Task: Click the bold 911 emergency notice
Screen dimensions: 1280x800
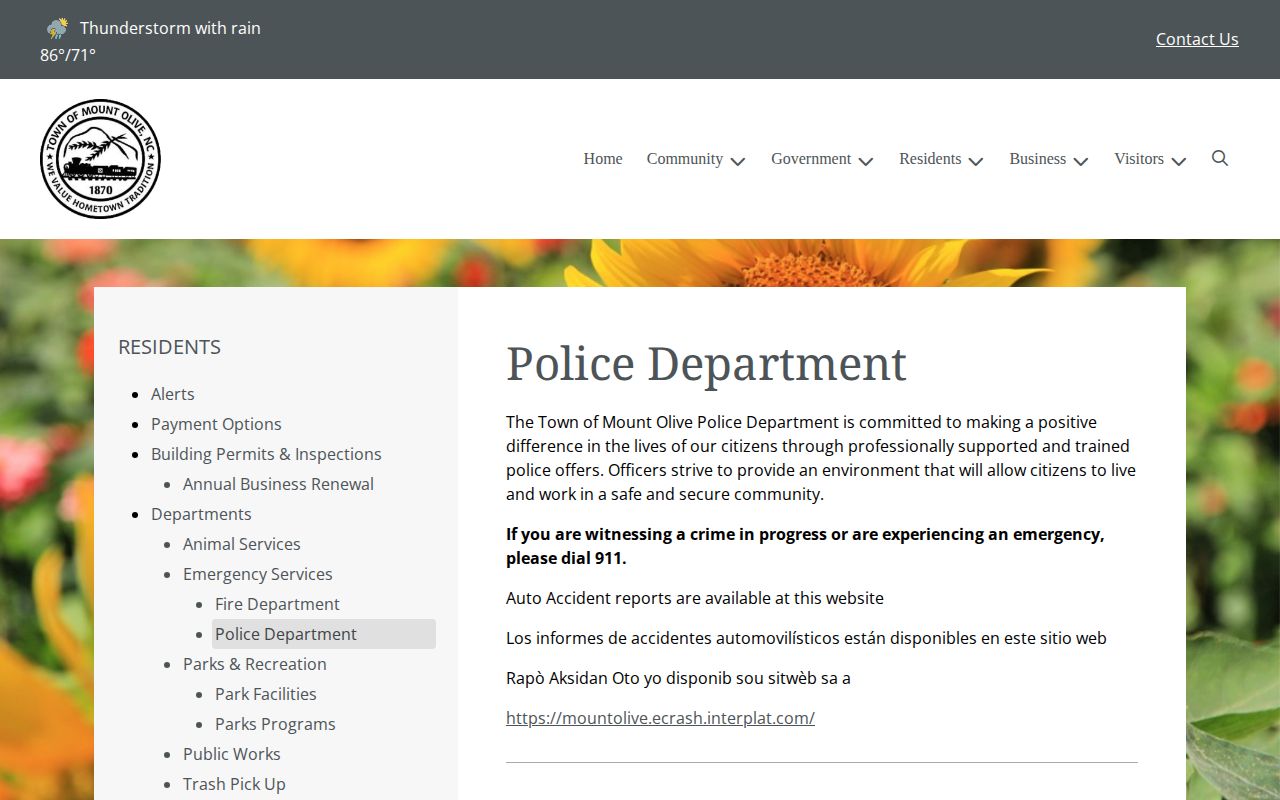Action: [x=805, y=546]
